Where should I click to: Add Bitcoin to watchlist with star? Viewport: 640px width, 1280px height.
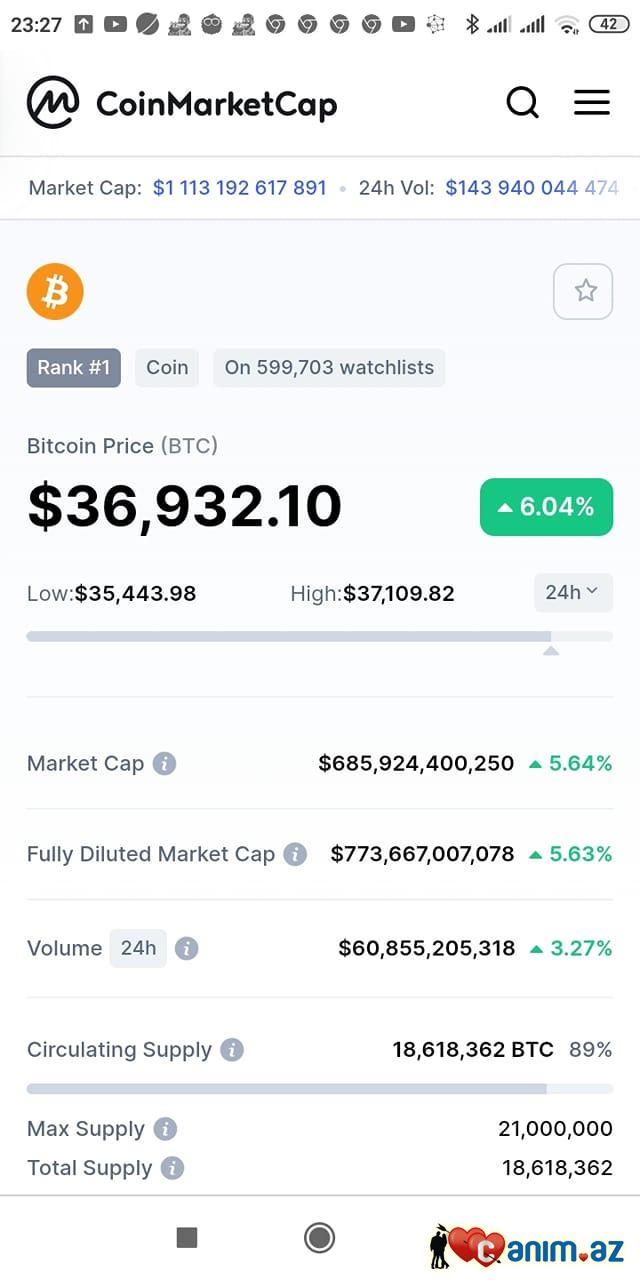tap(584, 291)
